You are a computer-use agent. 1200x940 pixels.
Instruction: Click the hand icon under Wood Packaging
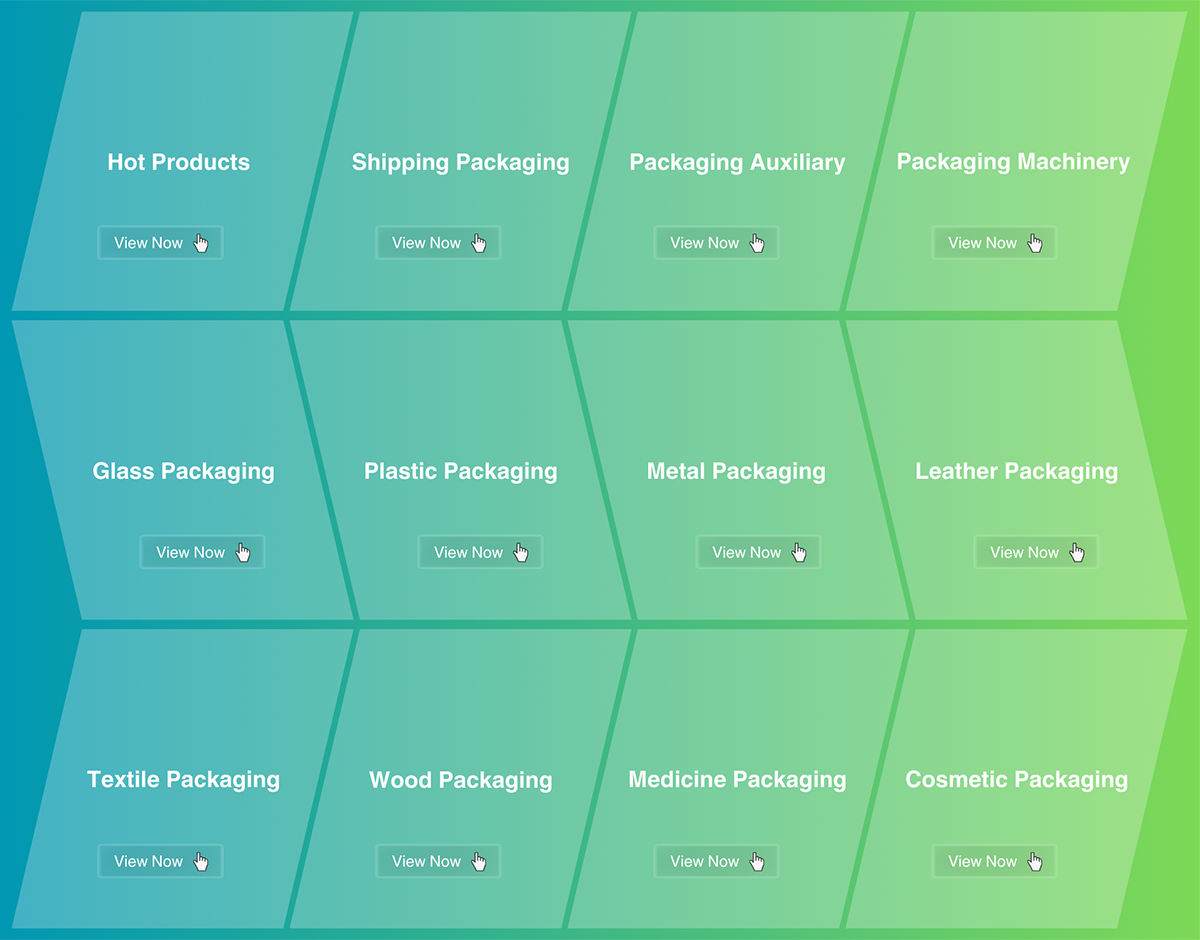pos(479,861)
